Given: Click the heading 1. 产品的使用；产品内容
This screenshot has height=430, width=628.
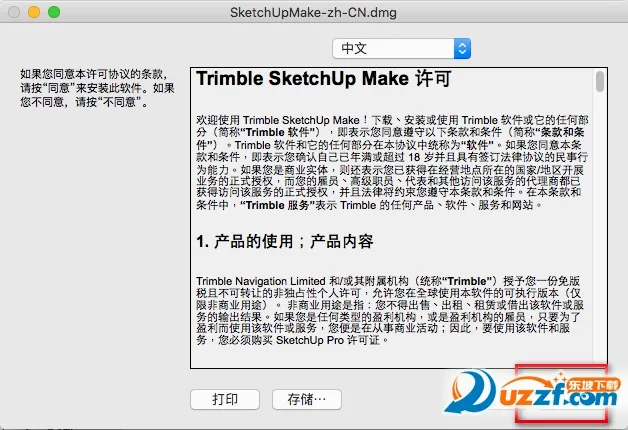Looking at the screenshot, I should point(285,241).
